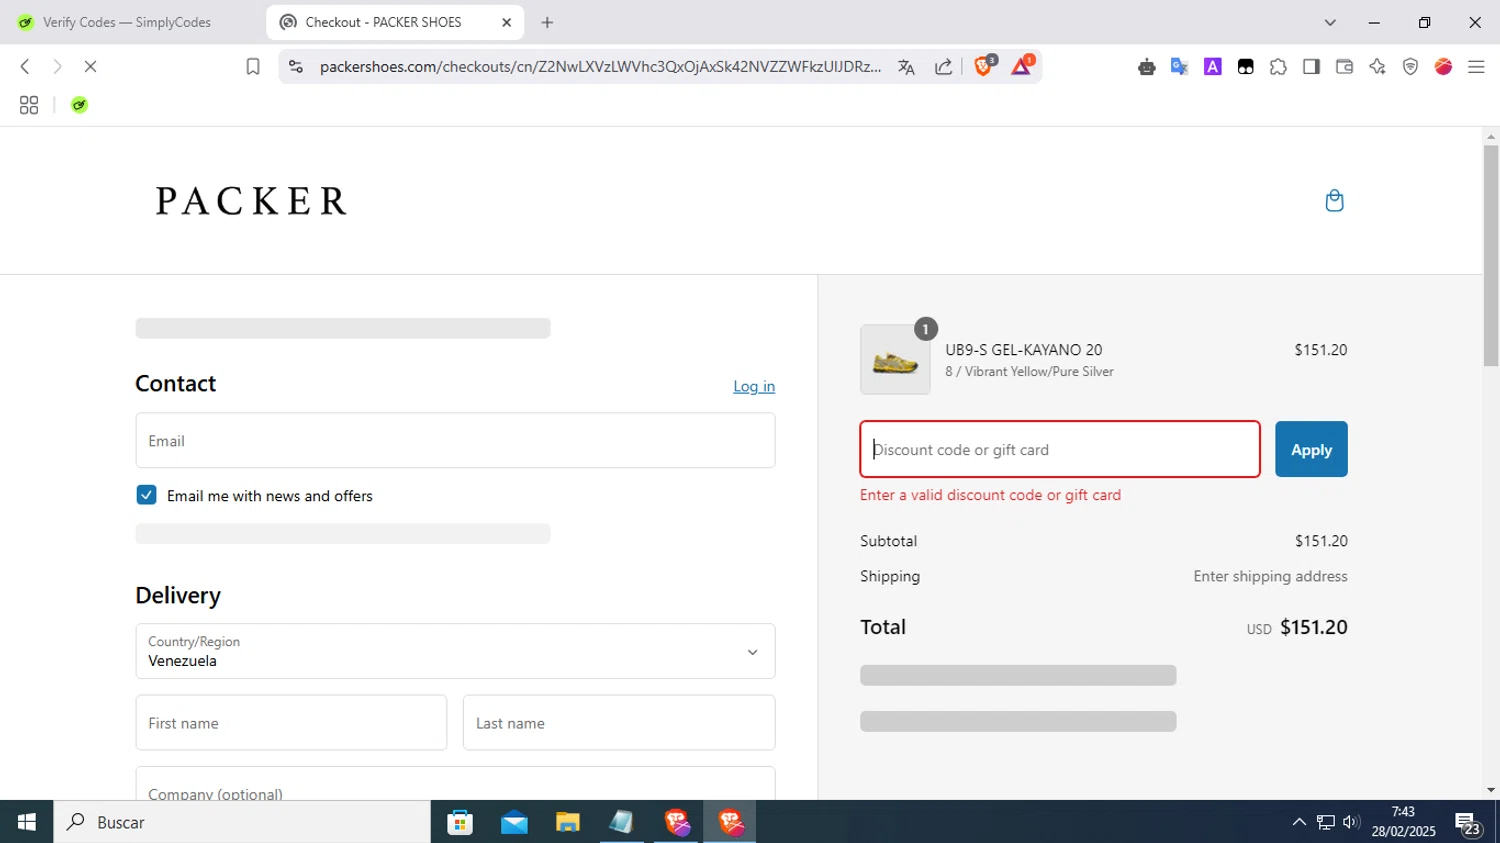
Task: Open Leo AI sparkle icon
Action: (x=1377, y=67)
